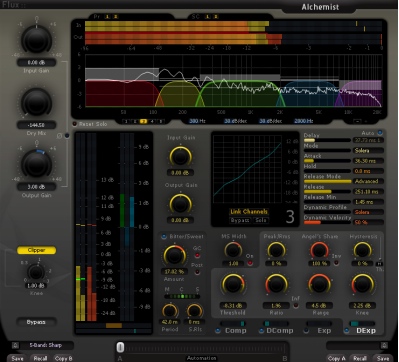Click the Bitter/Sweet Amount knob

pyautogui.click(x=174, y=256)
